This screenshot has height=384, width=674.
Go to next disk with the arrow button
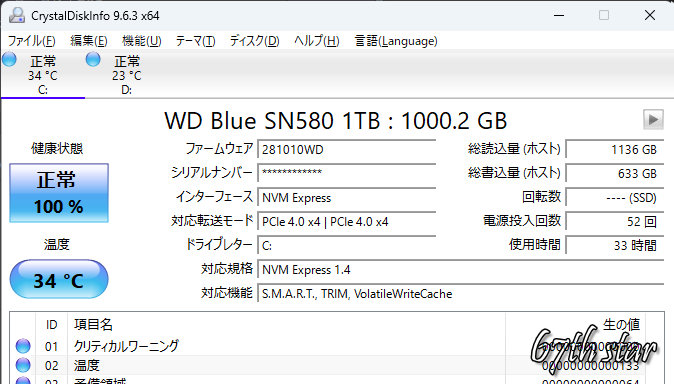(x=653, y=120)
